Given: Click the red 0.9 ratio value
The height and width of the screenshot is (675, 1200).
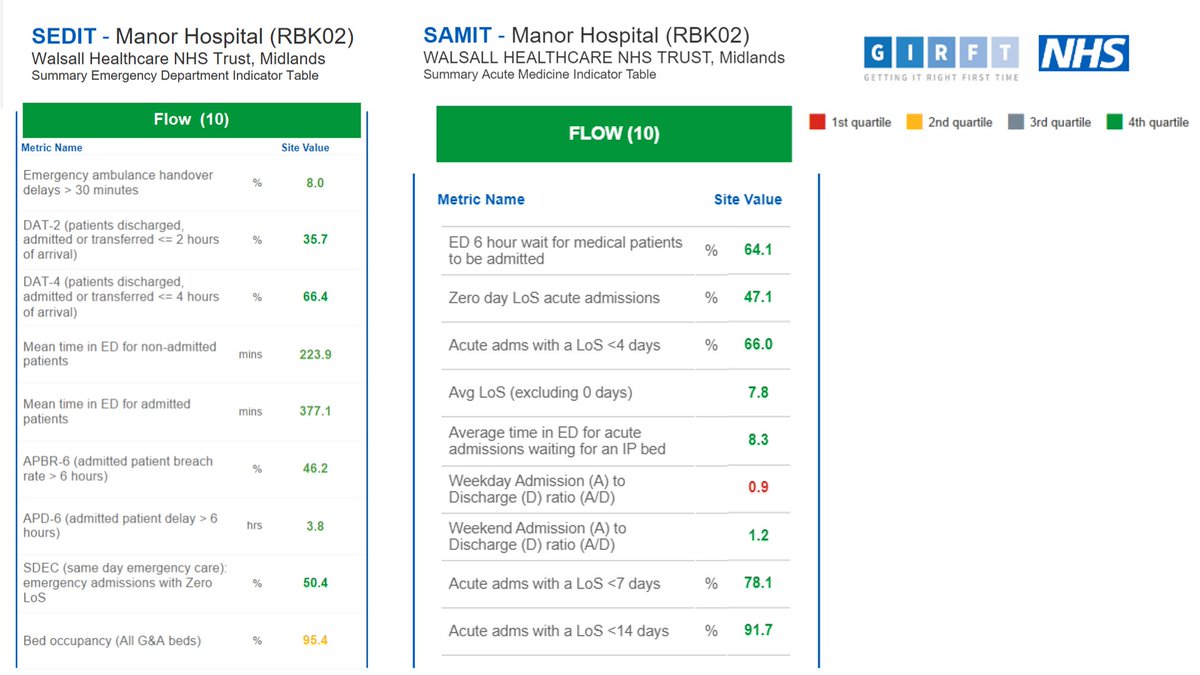Looking at the screenshot, I should [x=758, y=488].
